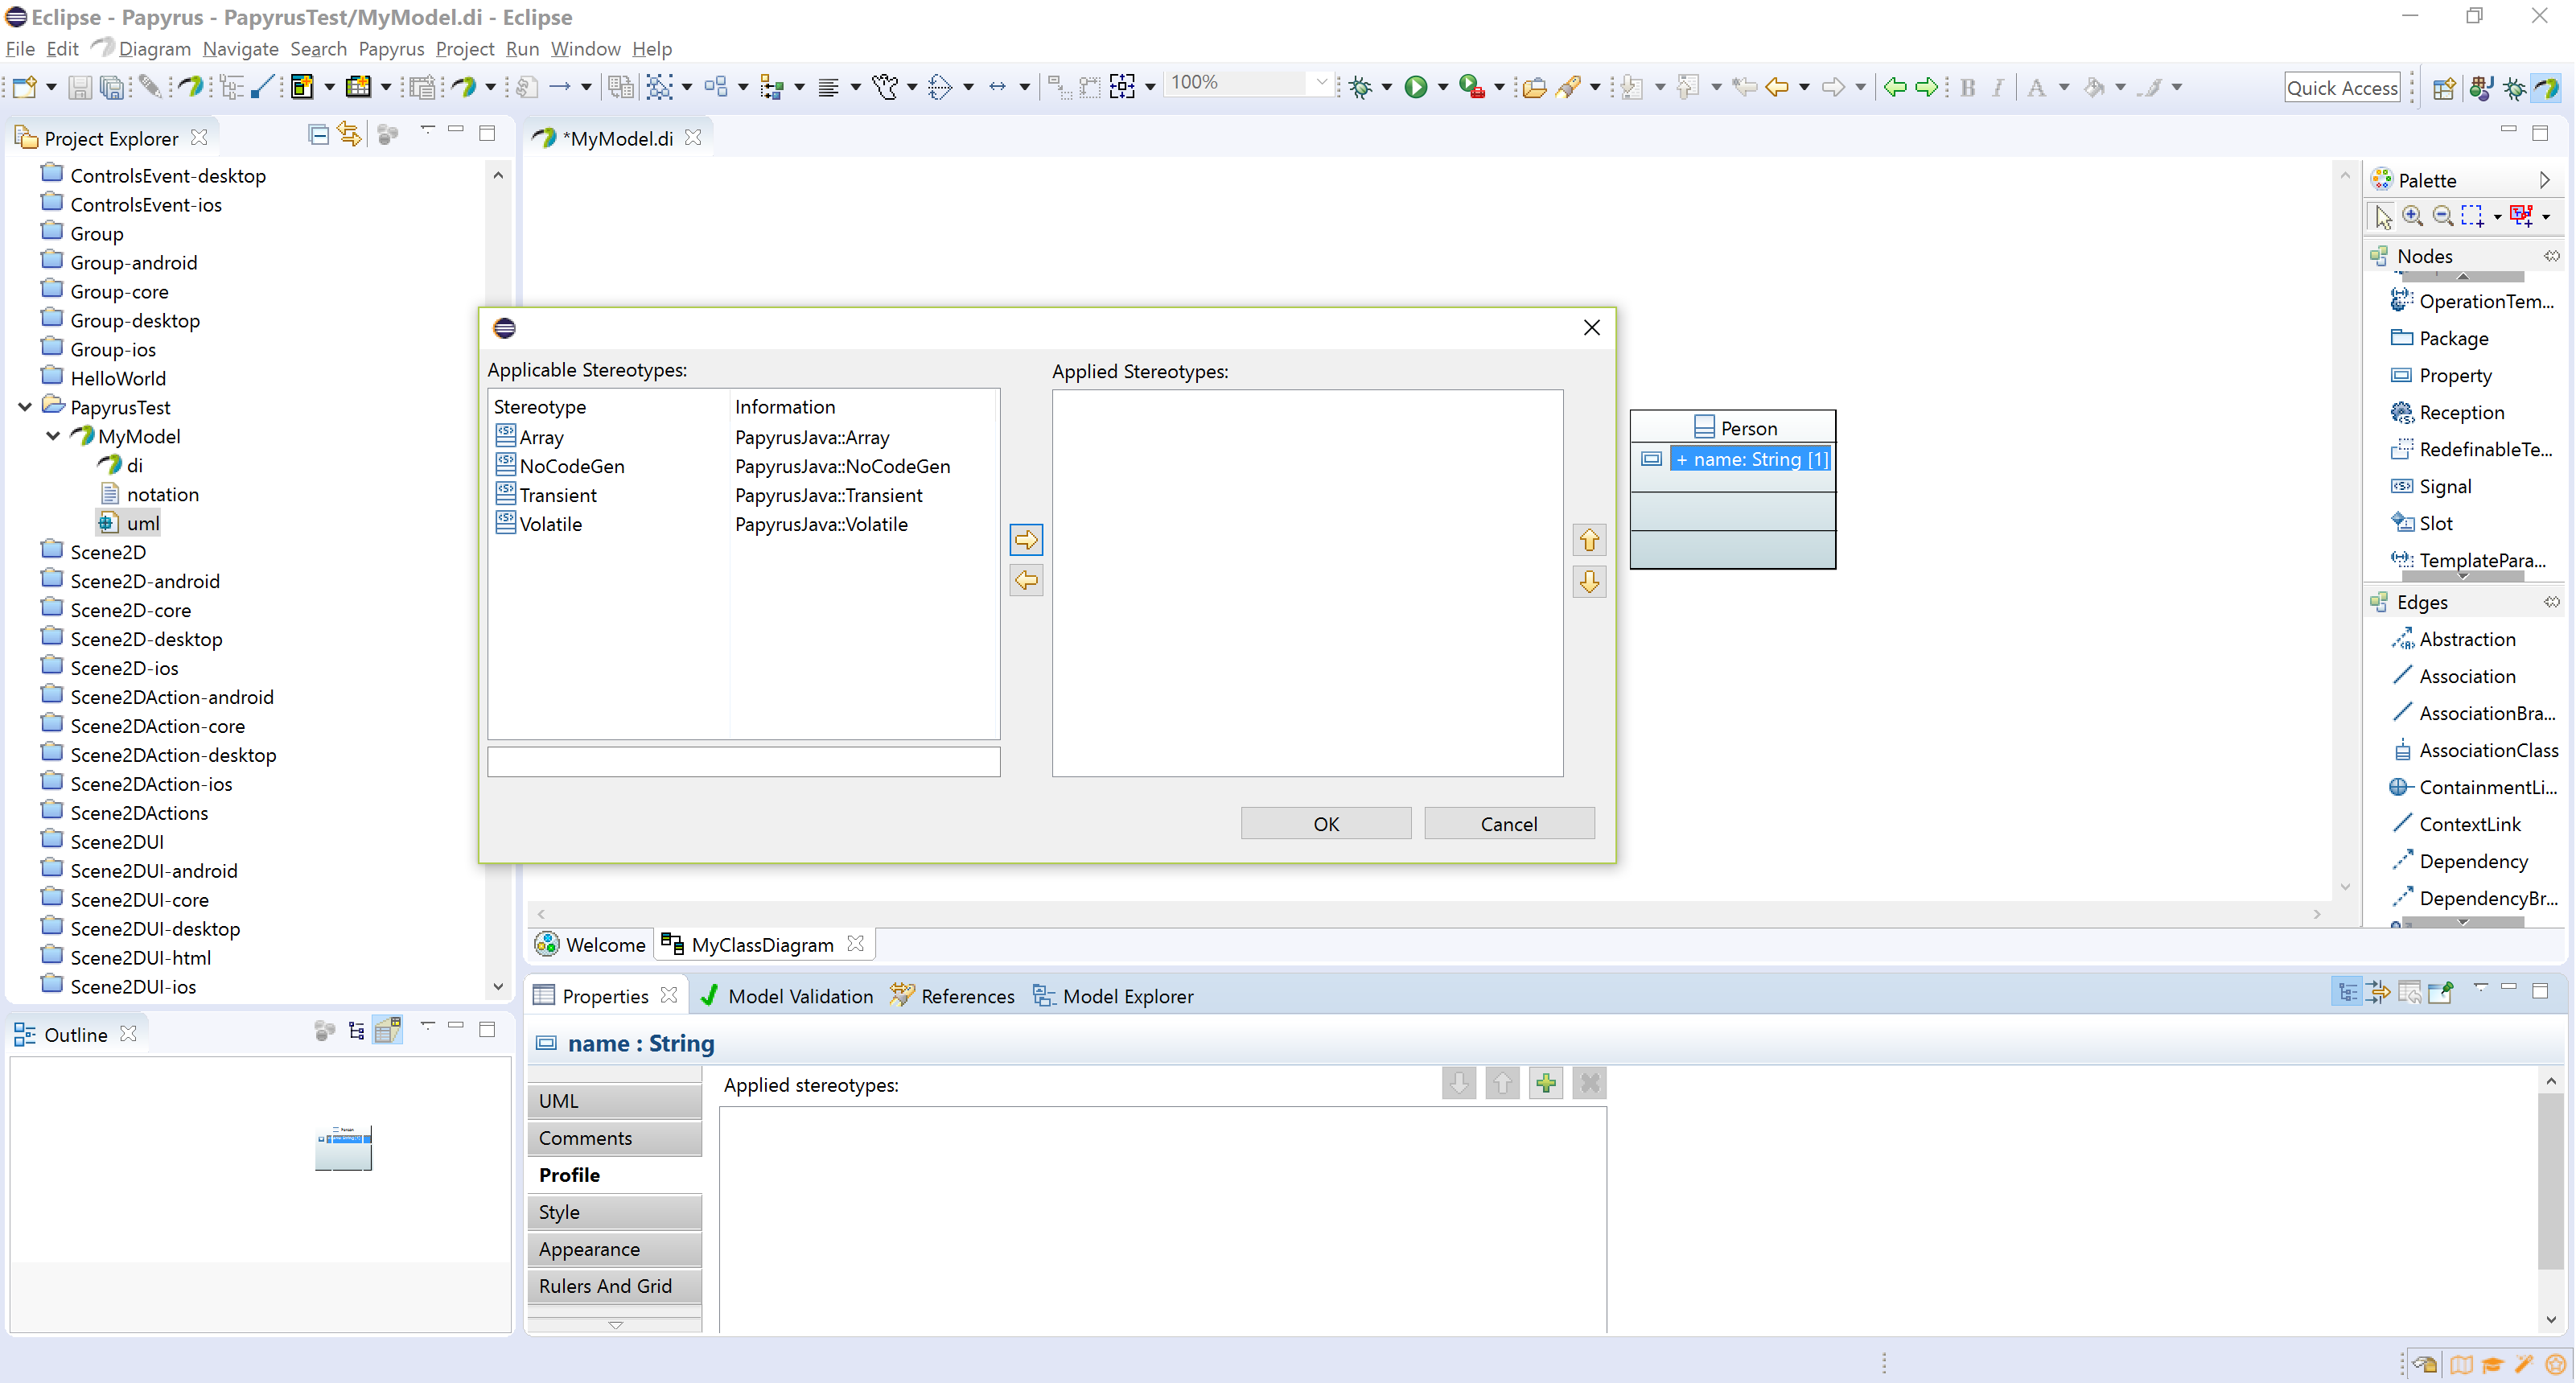This screenshot has width=2576, height=1383.
Task: Click the stereotype filter text field
Action: point(744,762)
